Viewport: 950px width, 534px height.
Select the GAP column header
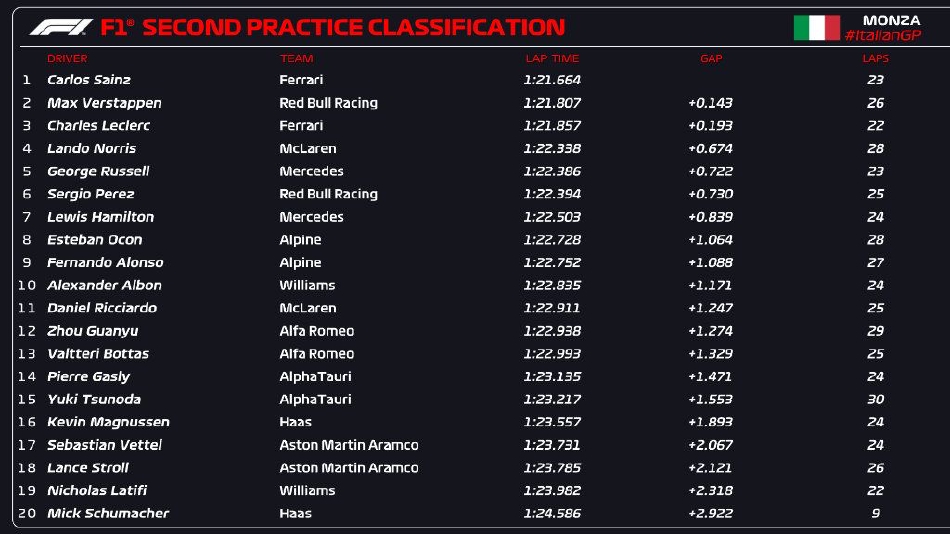(711, 59)
